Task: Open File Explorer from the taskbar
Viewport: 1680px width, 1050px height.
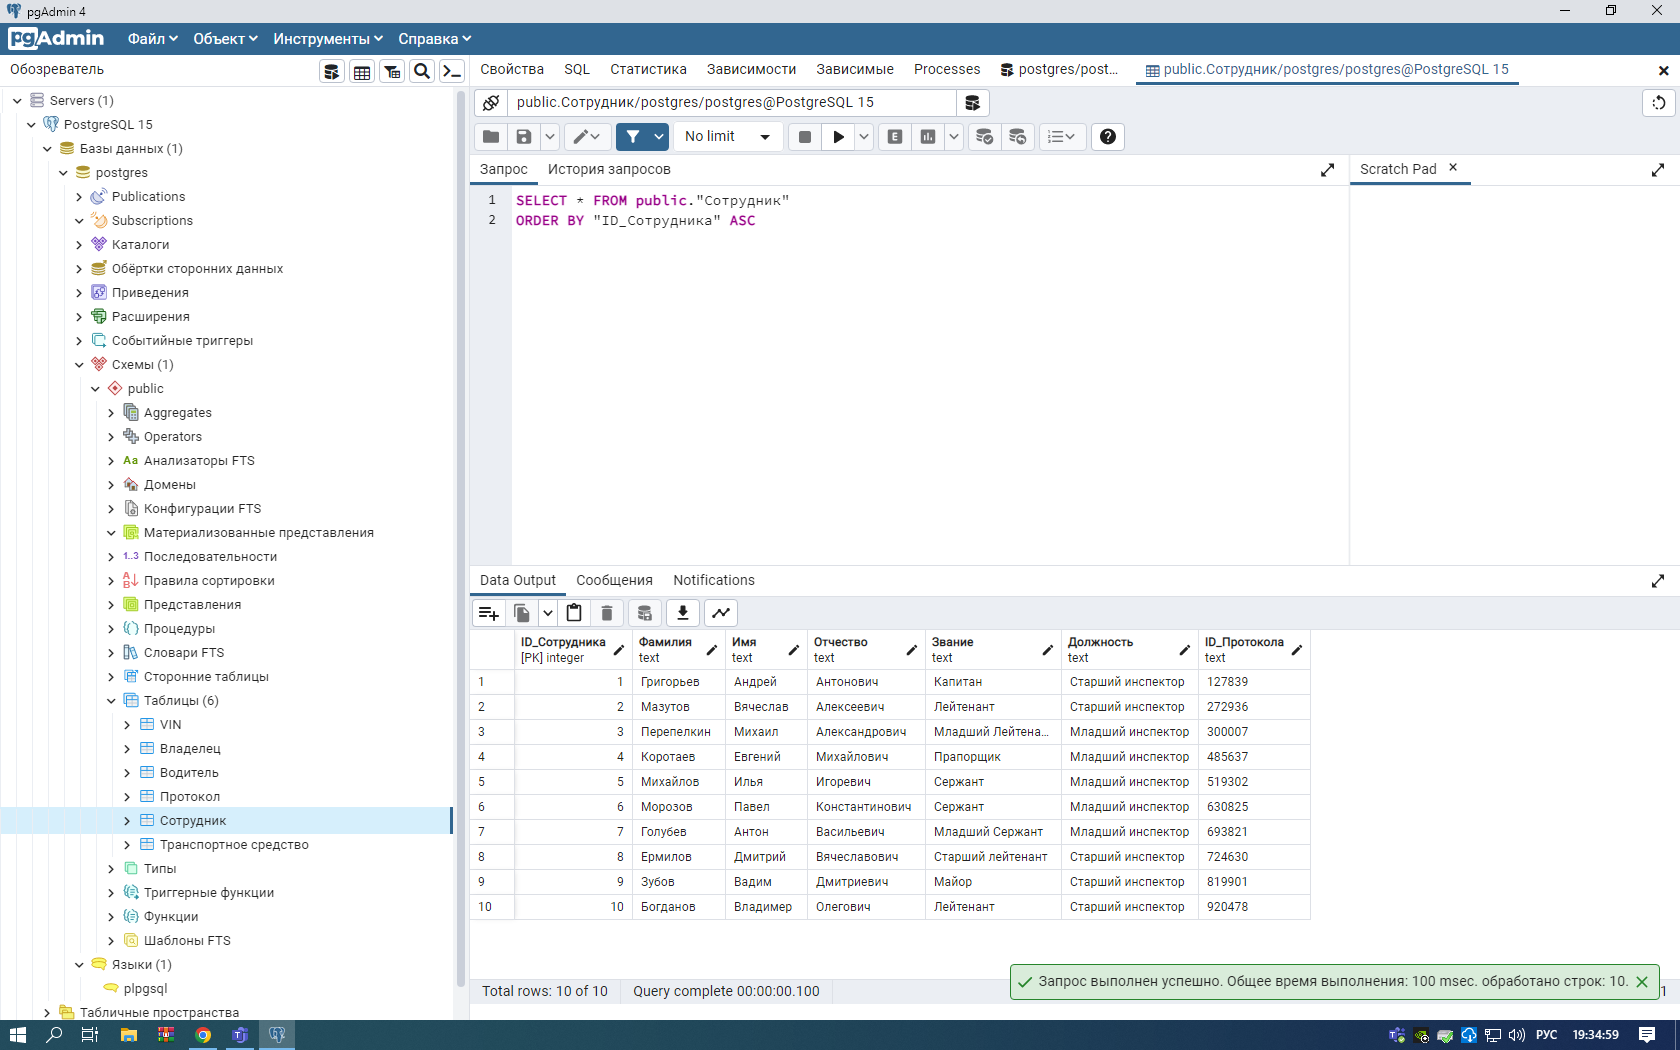Action: [128, 1035]
